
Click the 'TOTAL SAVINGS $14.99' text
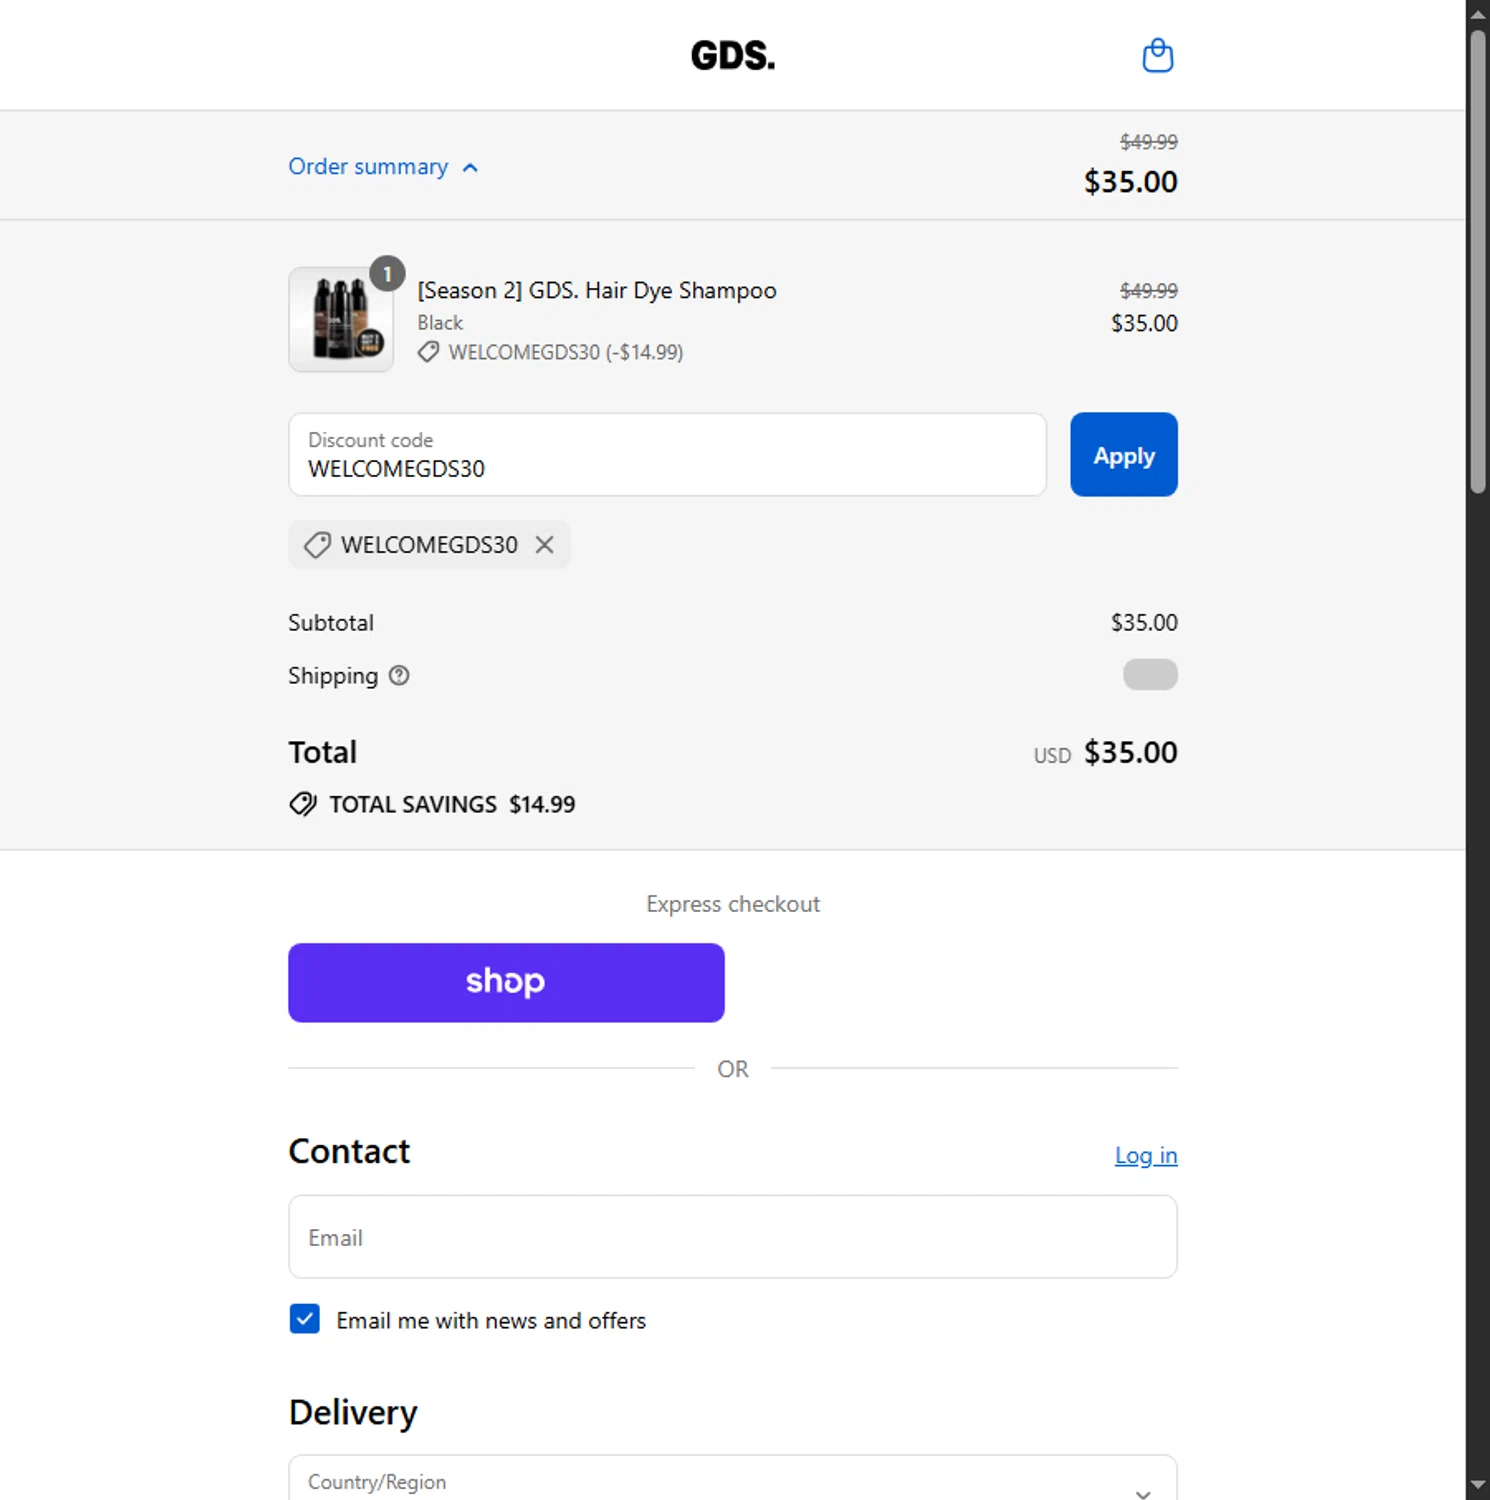[452, 805]
